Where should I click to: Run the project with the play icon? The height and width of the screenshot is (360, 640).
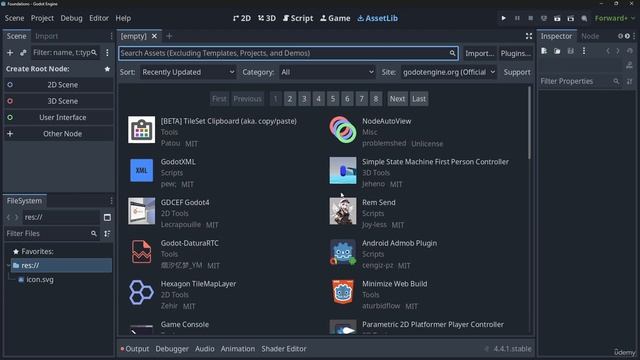pyautogui.click(x=503, y=18)
